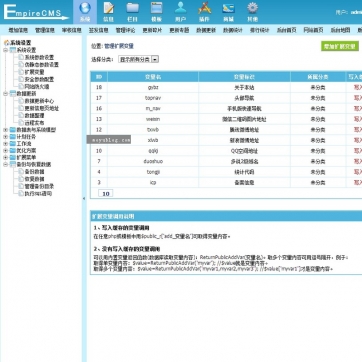Open the 商城 card icon module

(228, 12)
